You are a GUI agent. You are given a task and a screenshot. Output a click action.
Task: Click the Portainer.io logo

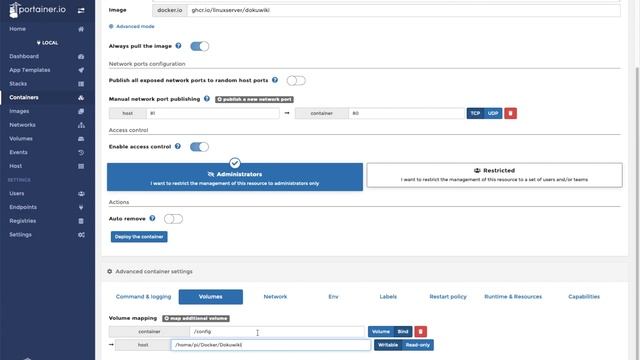point(37,10)
